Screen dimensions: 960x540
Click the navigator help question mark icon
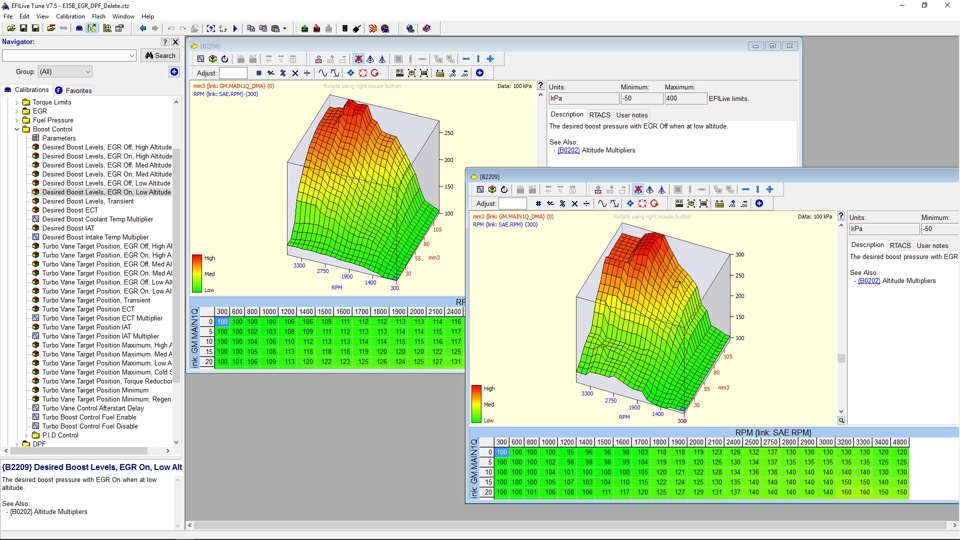click(165, 42)
